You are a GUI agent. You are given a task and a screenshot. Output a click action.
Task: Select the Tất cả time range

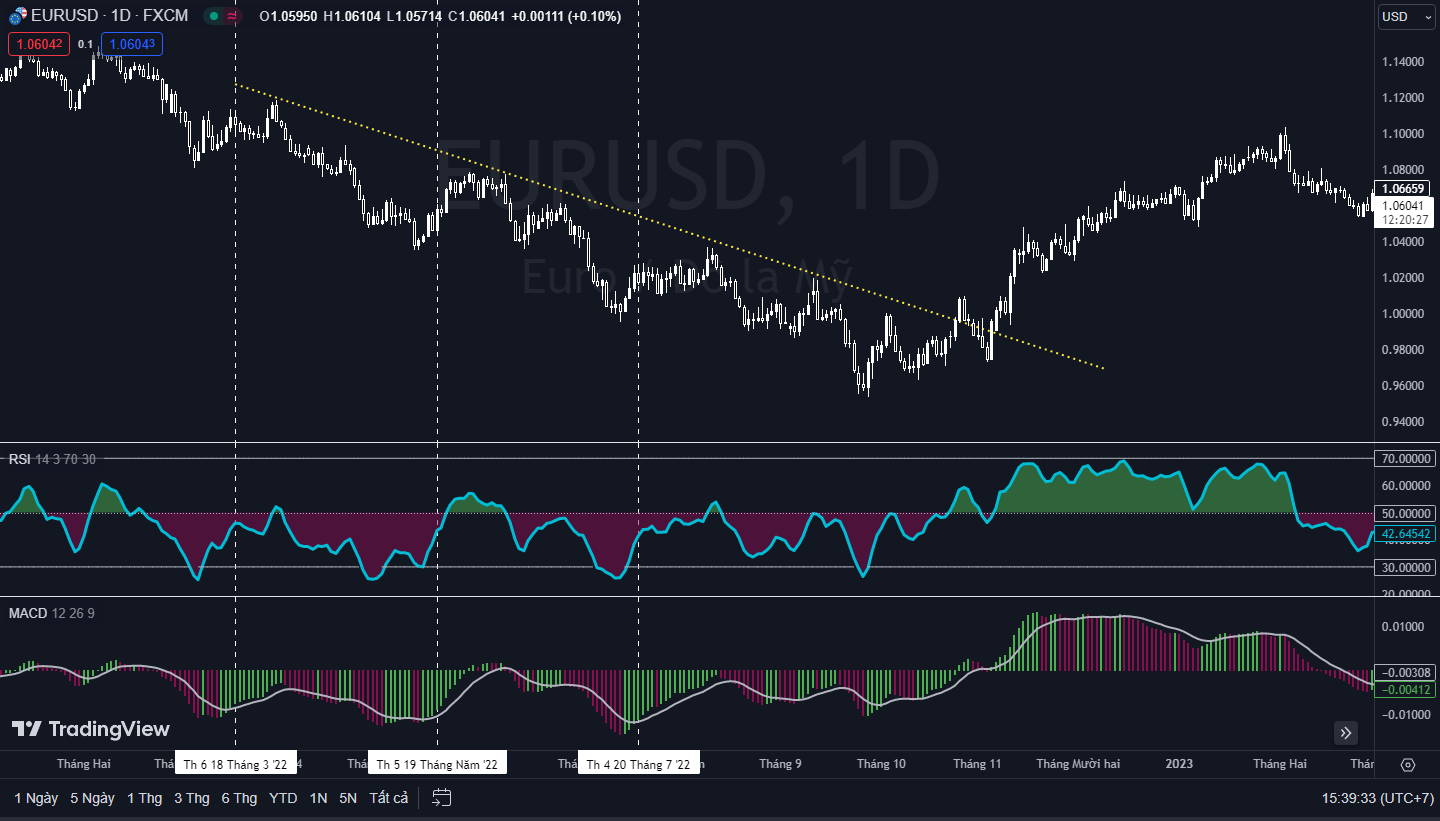point(389,798)
